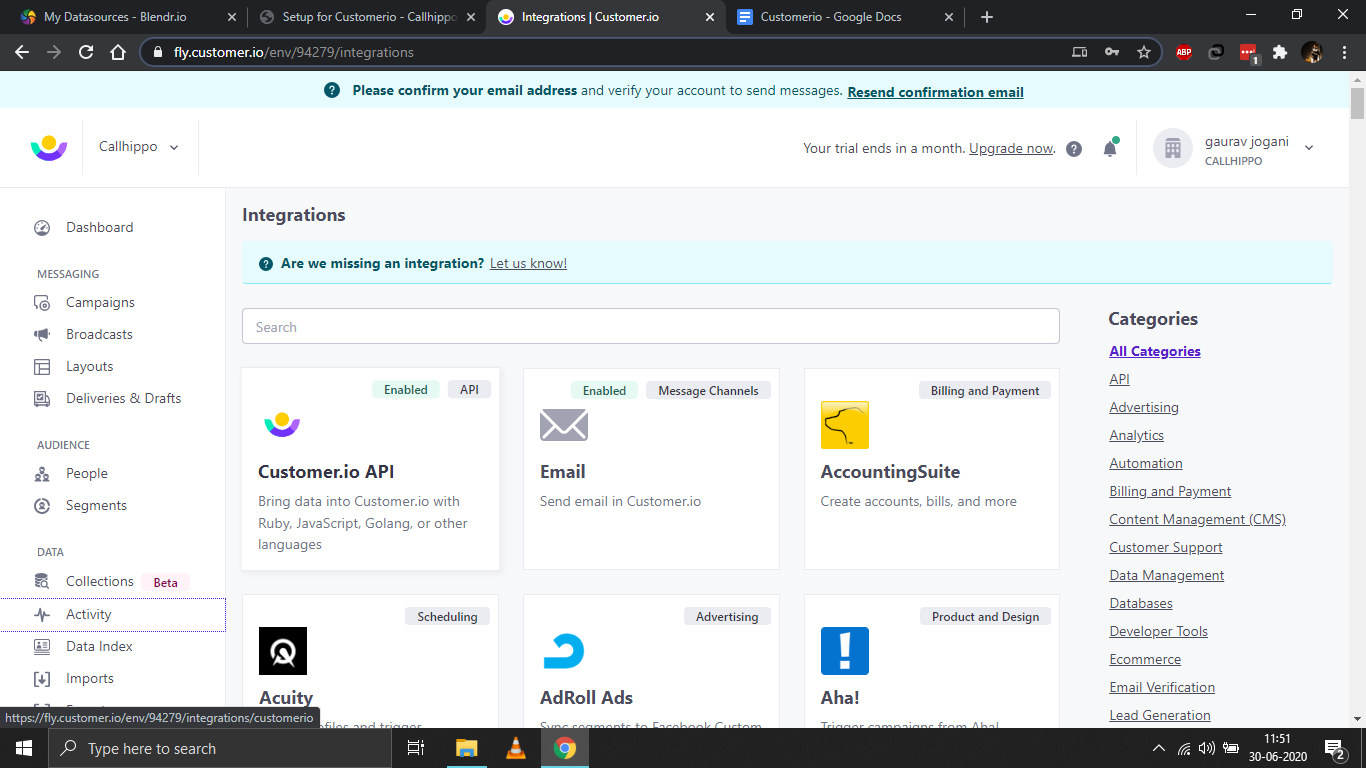
Task: Open the help question mark icon
Action: click(x=1074, y=149)
